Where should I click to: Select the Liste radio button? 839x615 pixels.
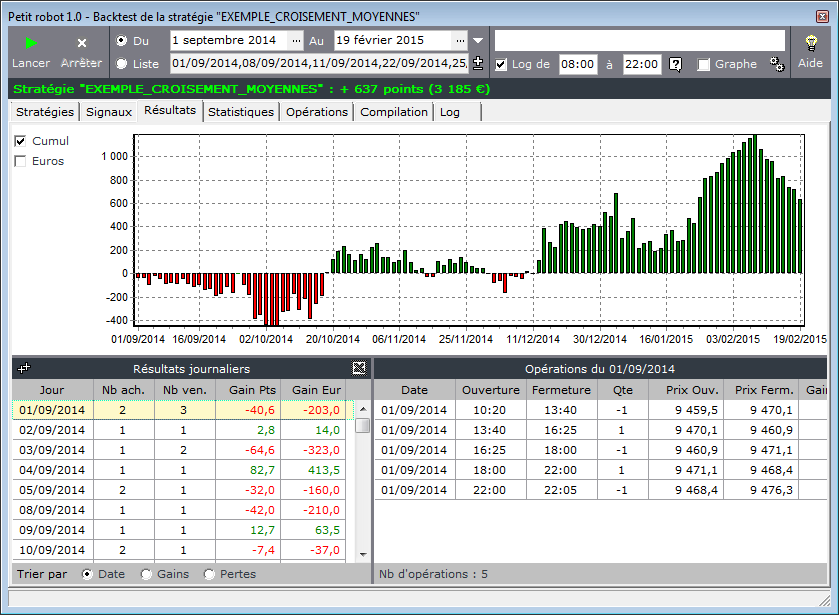click(122, 64)
